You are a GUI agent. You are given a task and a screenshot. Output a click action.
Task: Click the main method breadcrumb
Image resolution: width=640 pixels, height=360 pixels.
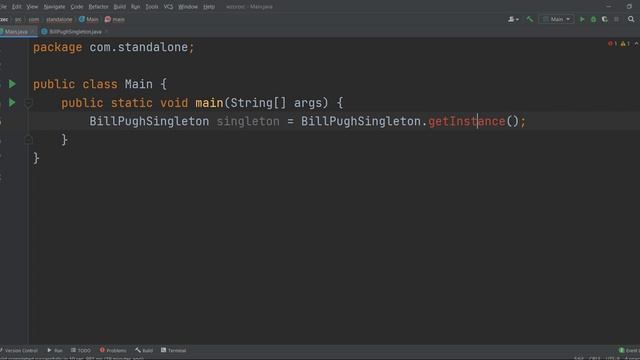tap(115, 19)
